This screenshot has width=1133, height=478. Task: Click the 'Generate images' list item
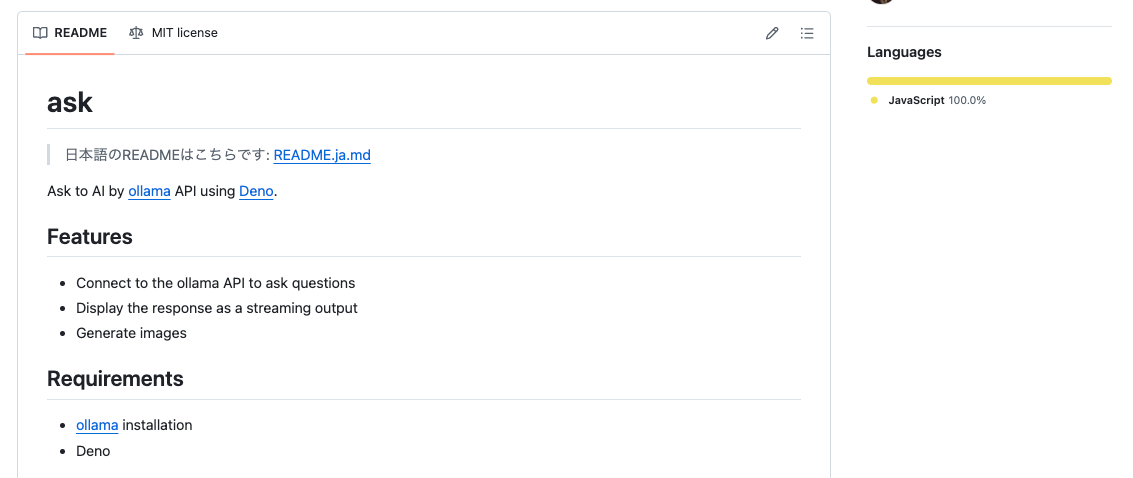[131, 333]
